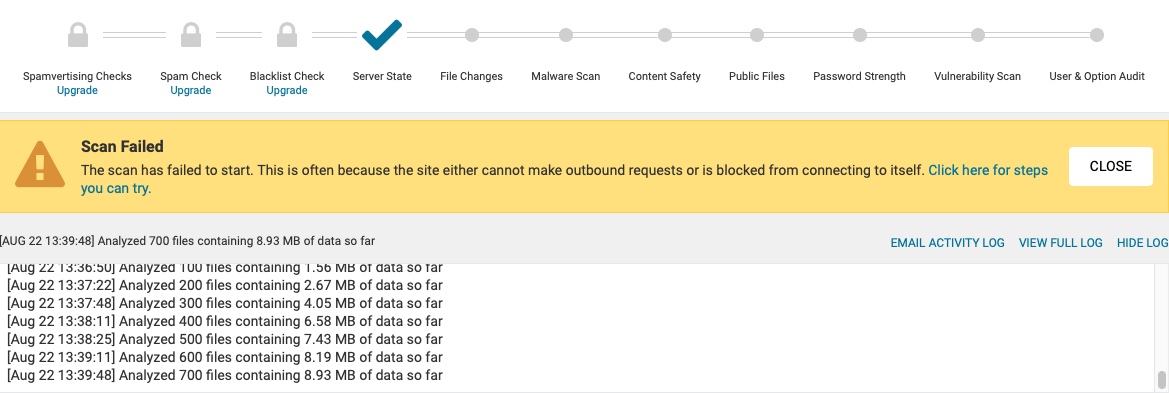Click the User & Option Audit dot
This screenshot has width=1169, height=393.
1097,35
